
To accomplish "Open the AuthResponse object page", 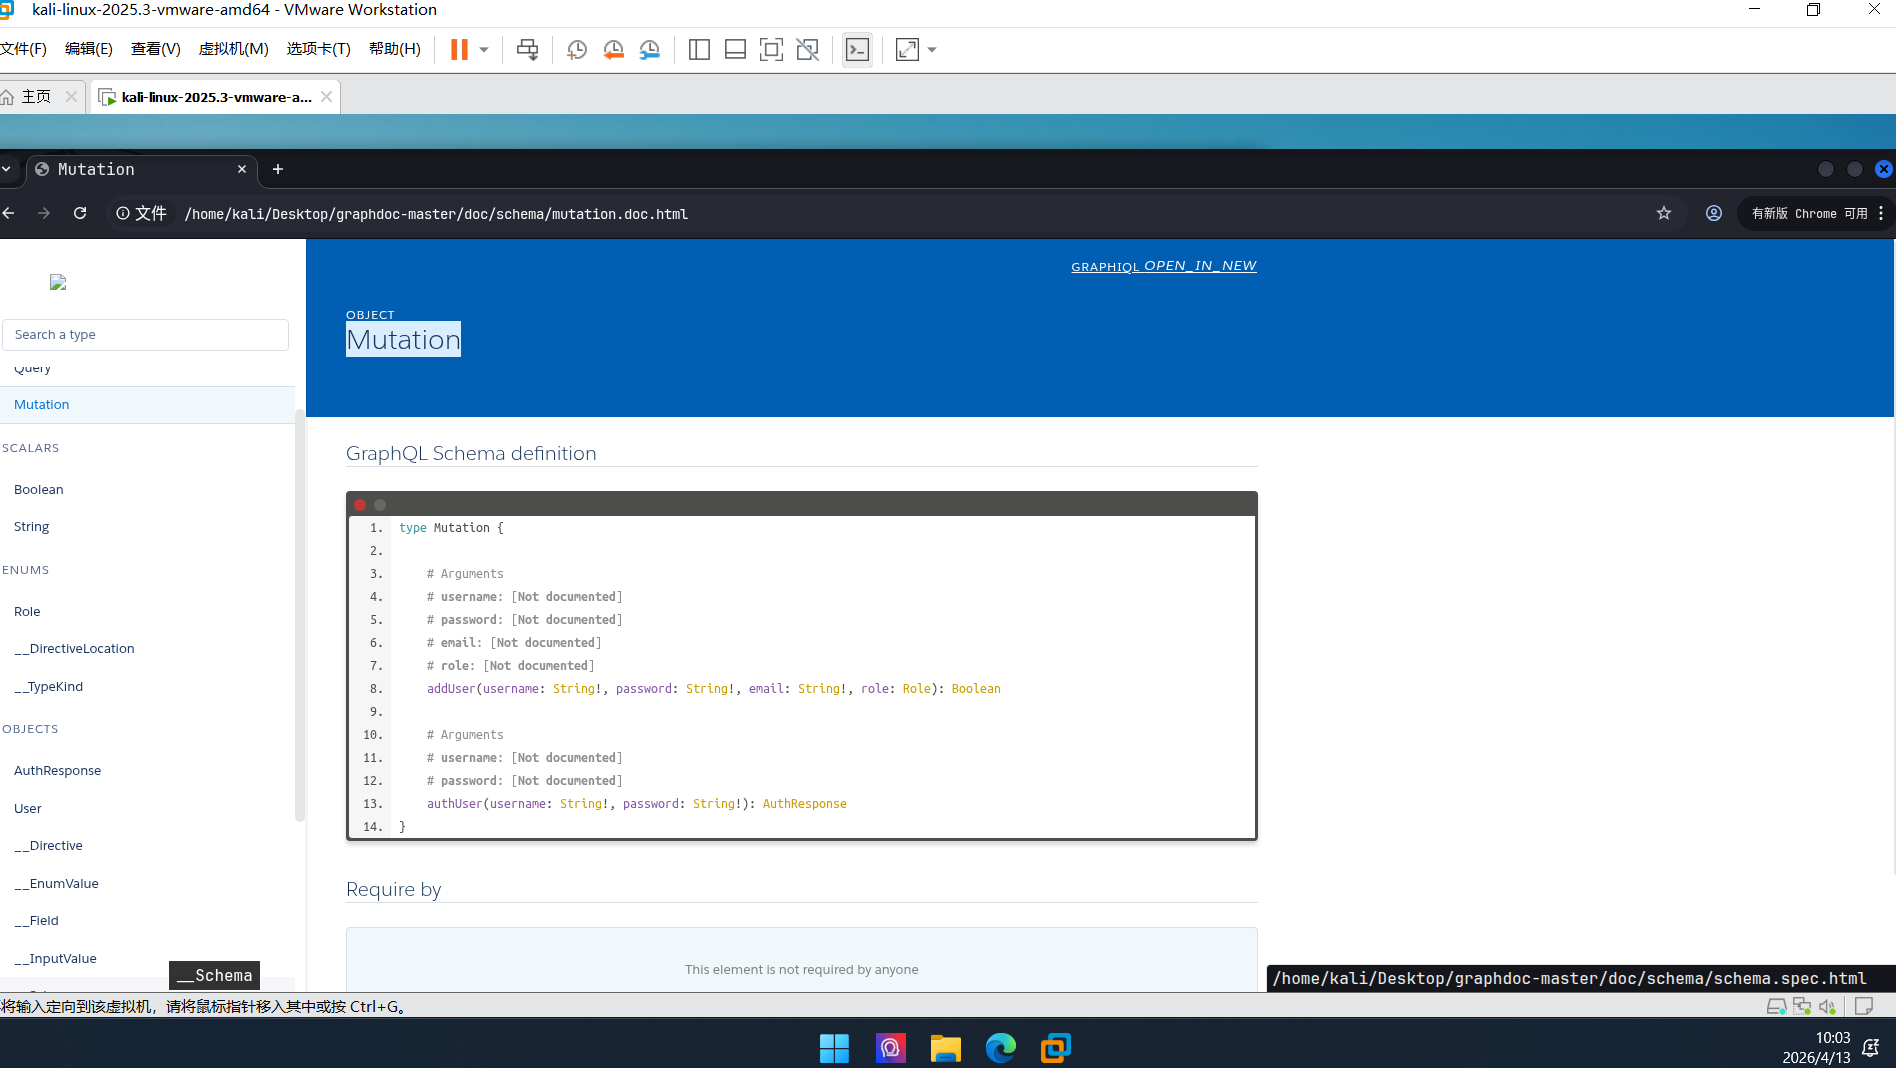I will [58, 771].
